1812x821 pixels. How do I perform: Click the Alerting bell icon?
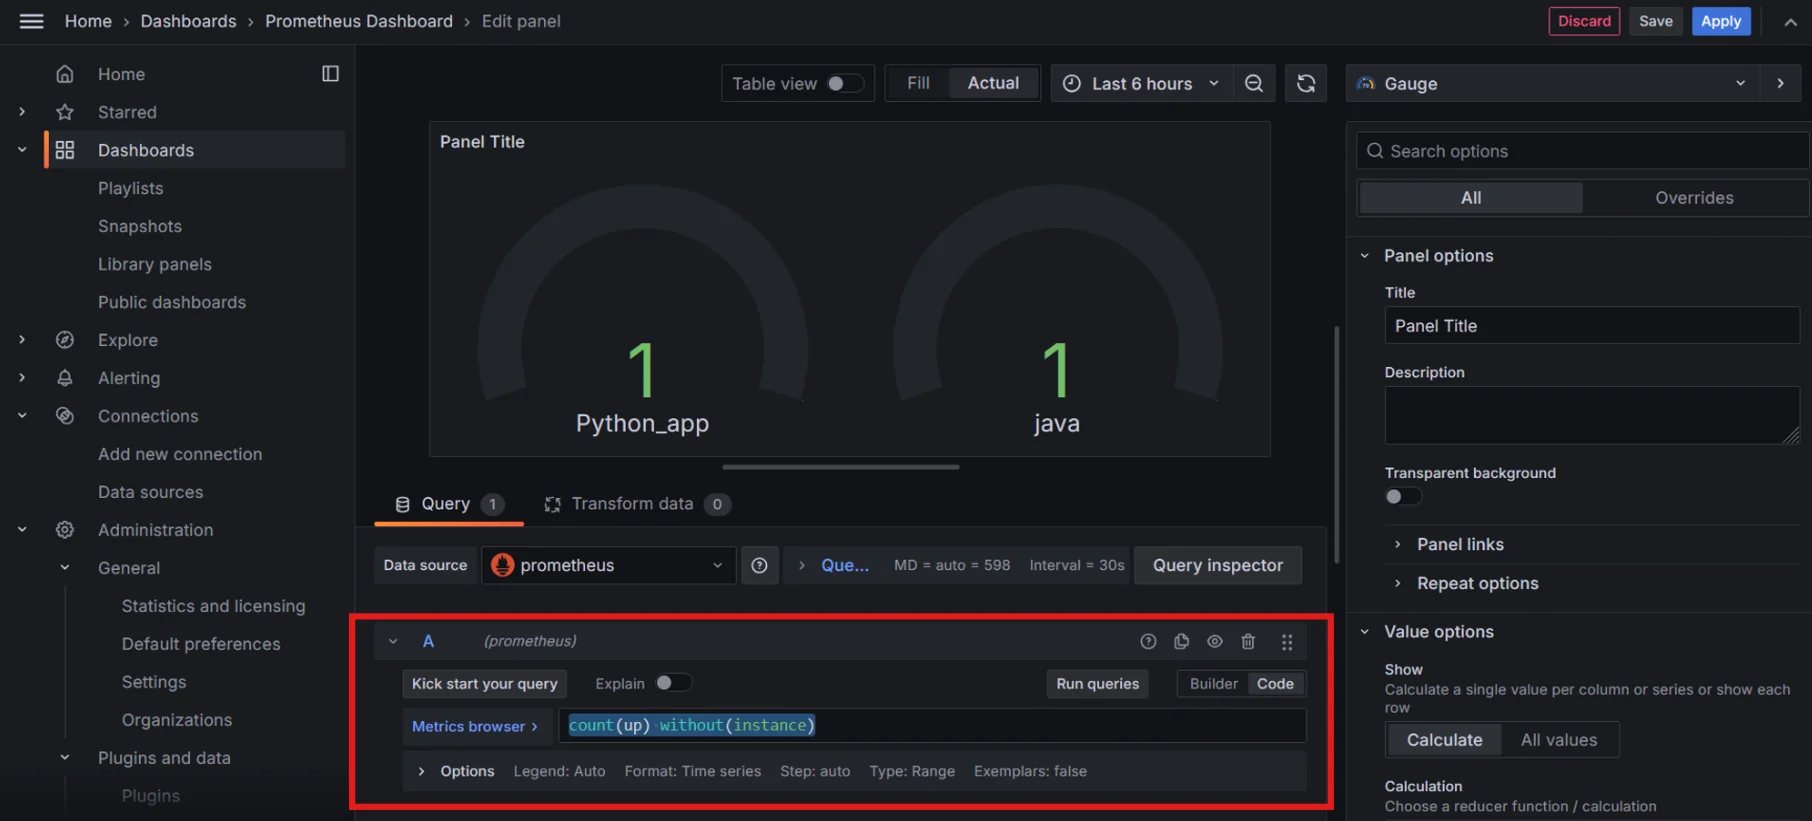point(65,378)
